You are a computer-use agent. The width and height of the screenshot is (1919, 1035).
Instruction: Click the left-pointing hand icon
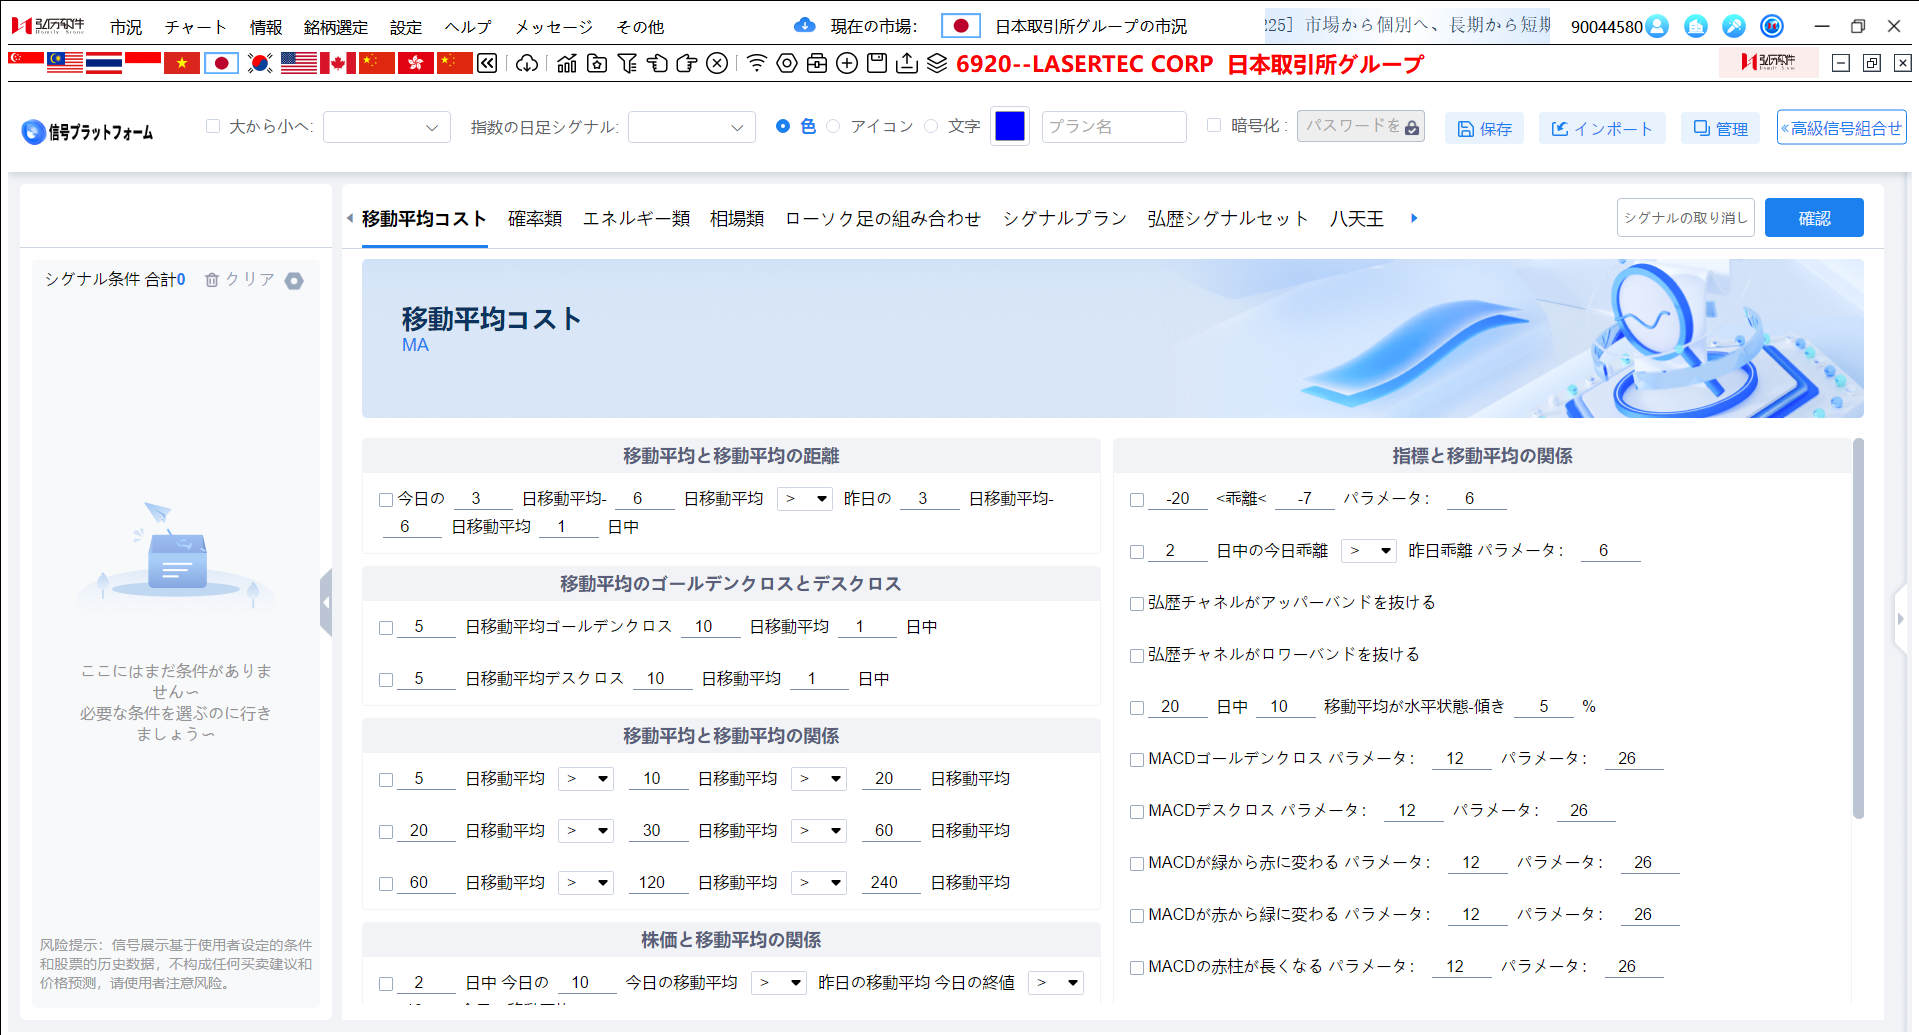(x=657, y=64)
